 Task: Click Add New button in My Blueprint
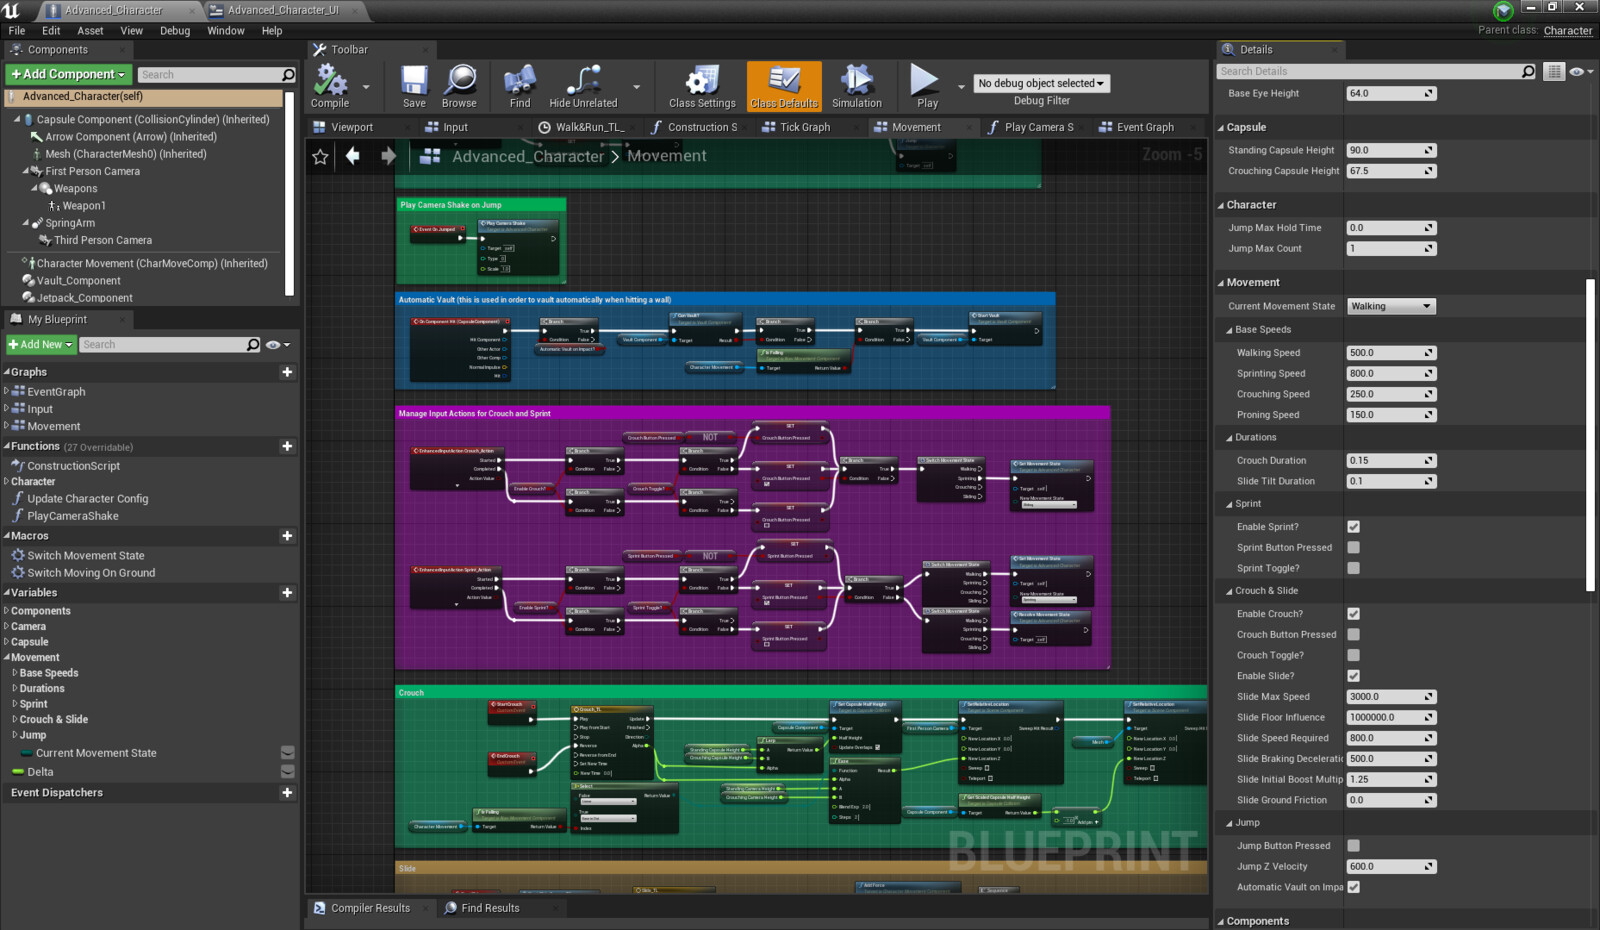[41, 344]
